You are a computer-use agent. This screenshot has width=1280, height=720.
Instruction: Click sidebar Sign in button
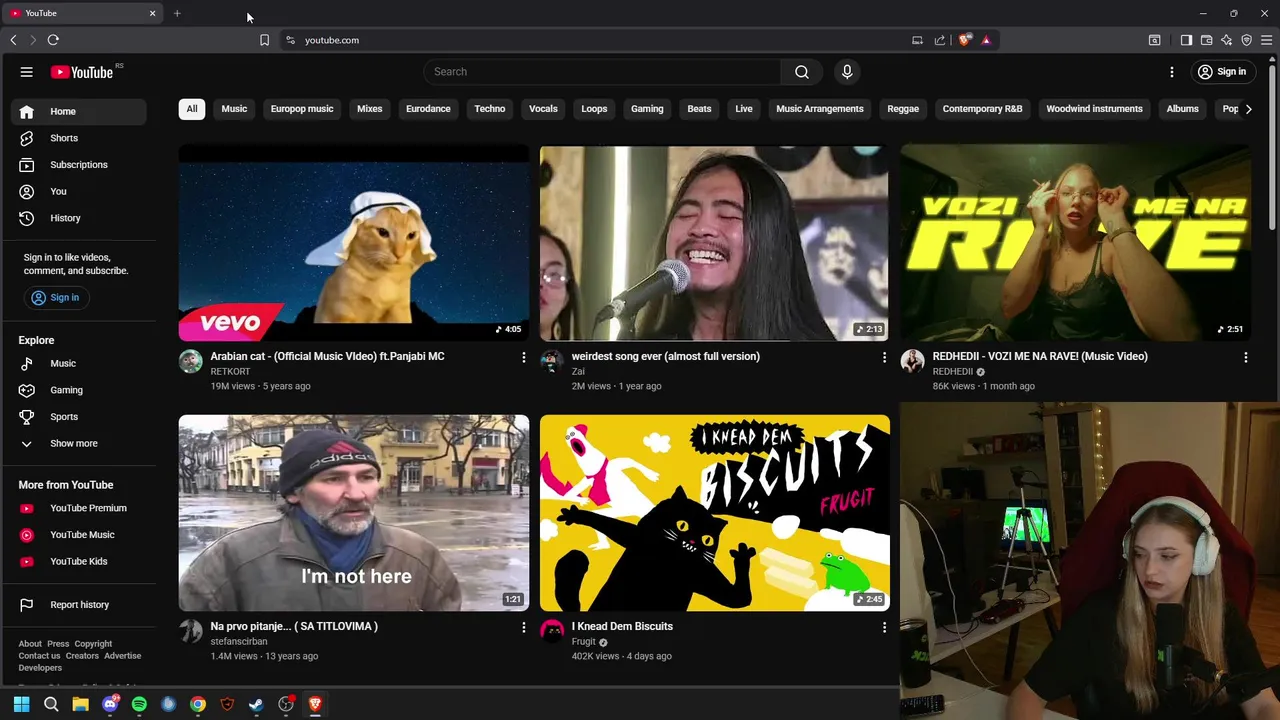55,297
